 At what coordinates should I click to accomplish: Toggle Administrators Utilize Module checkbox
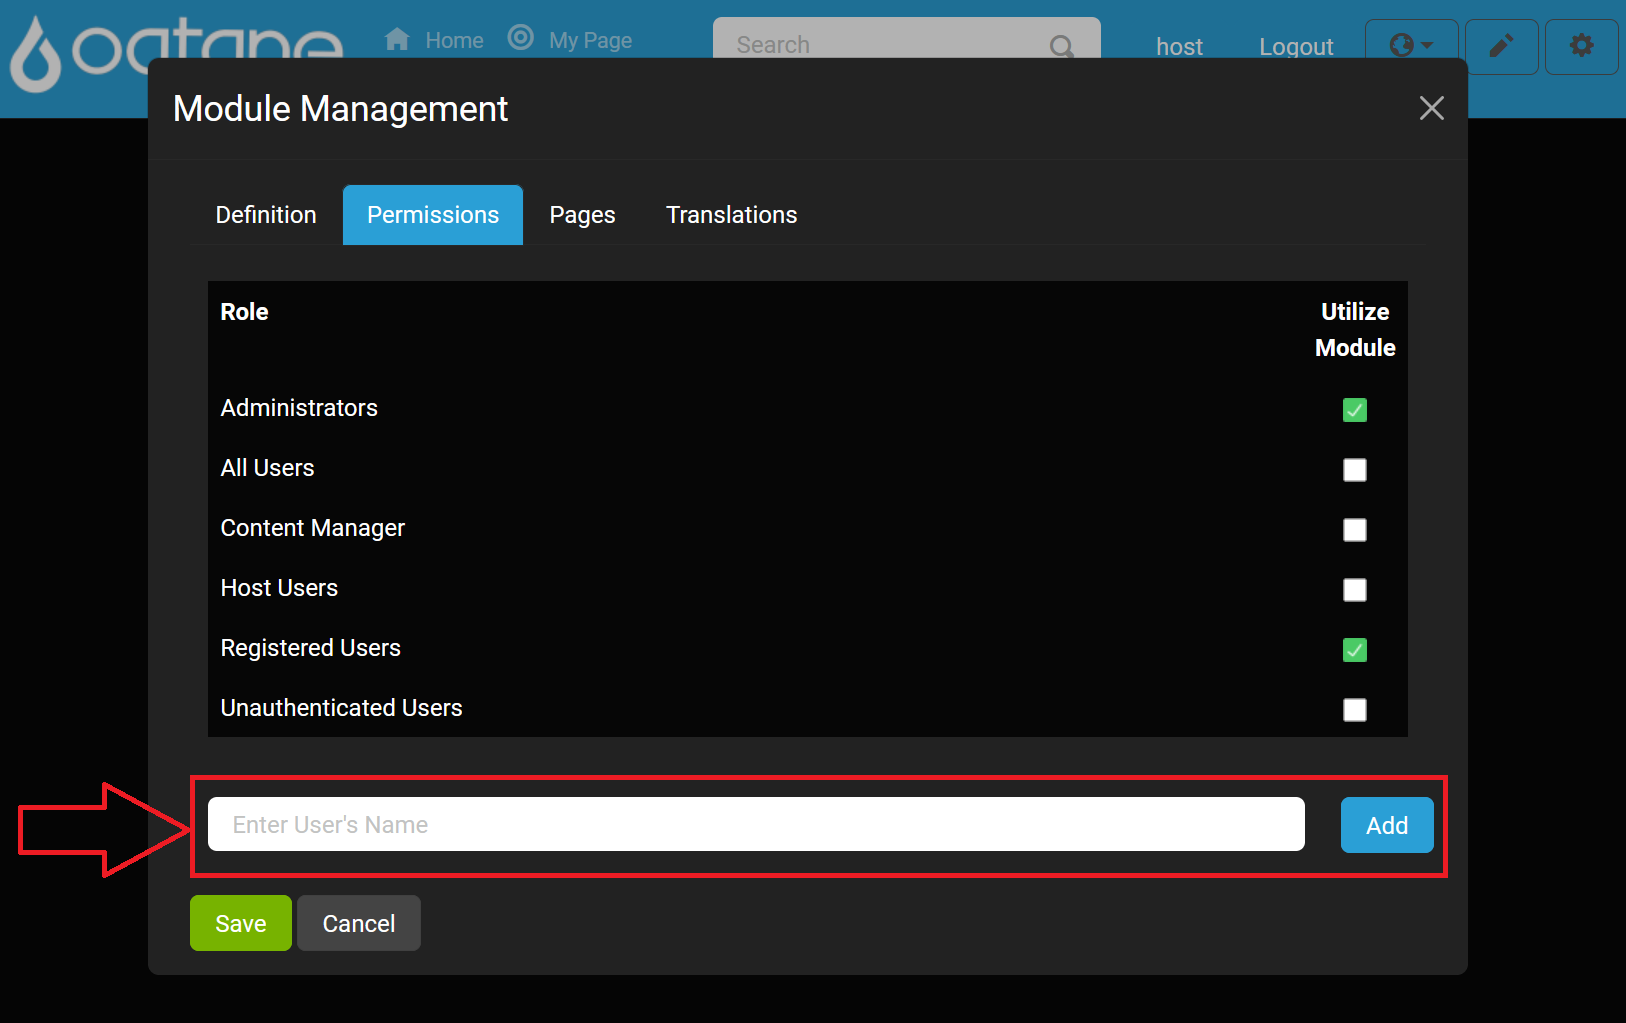[1354, 410]
